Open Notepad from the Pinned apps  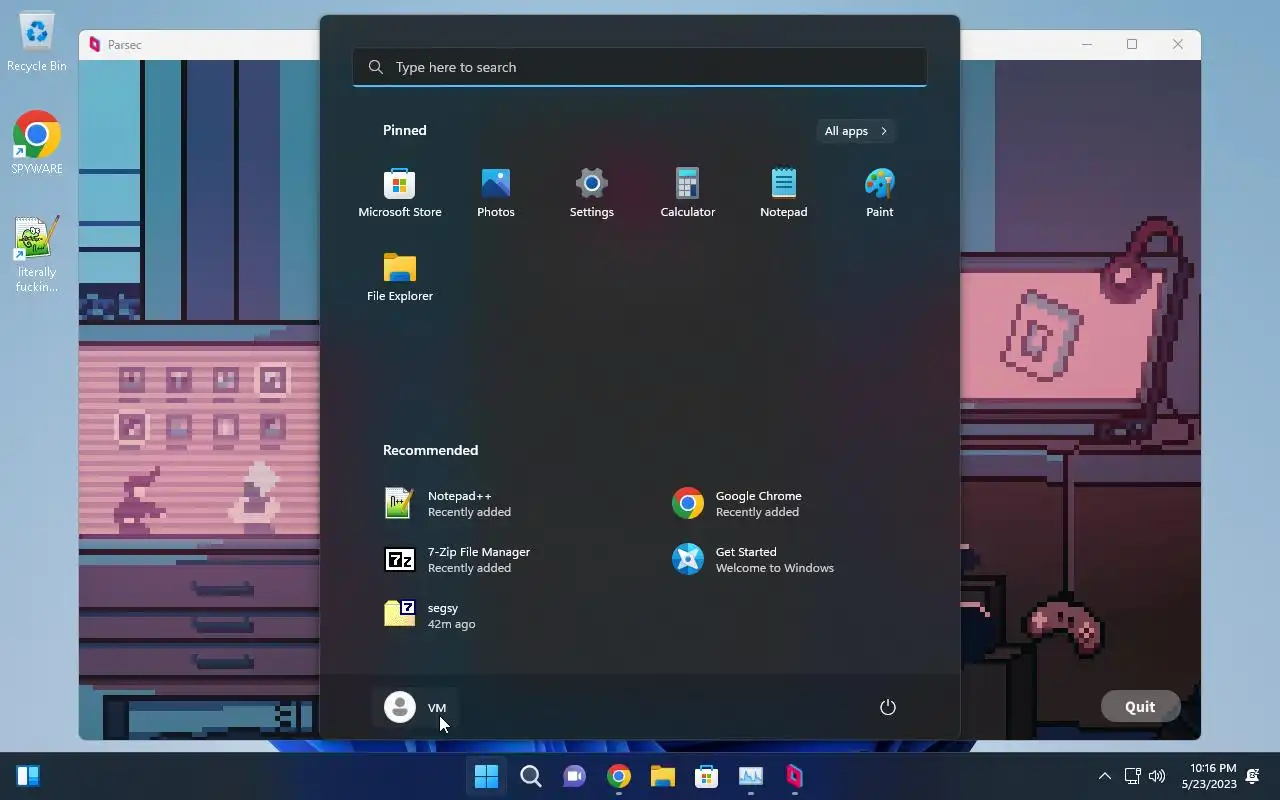784,193
